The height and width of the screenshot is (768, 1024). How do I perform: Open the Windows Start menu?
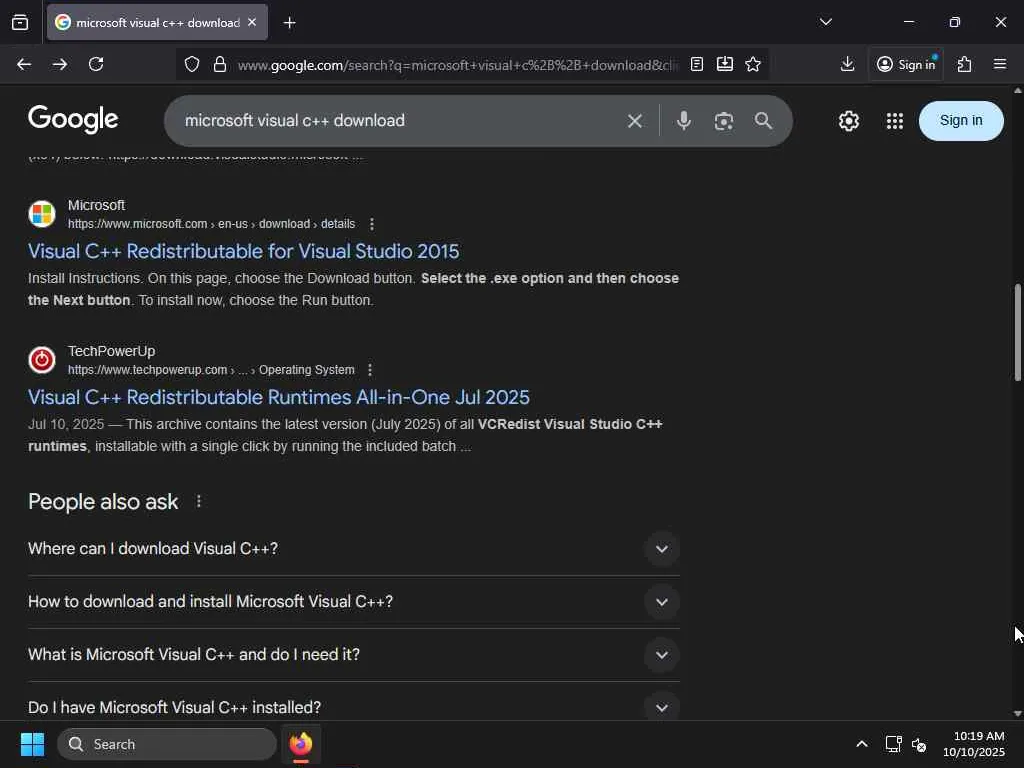click(32, 744)
